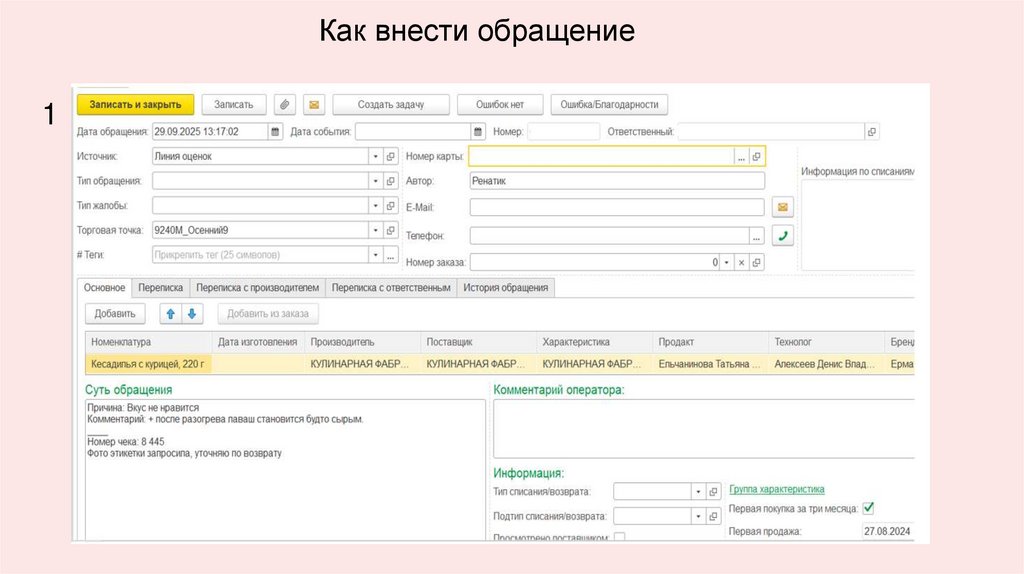This screenshot has height=574, width=1024.
Task: Open calendar picker for Дата события
Action: (478, 132)
